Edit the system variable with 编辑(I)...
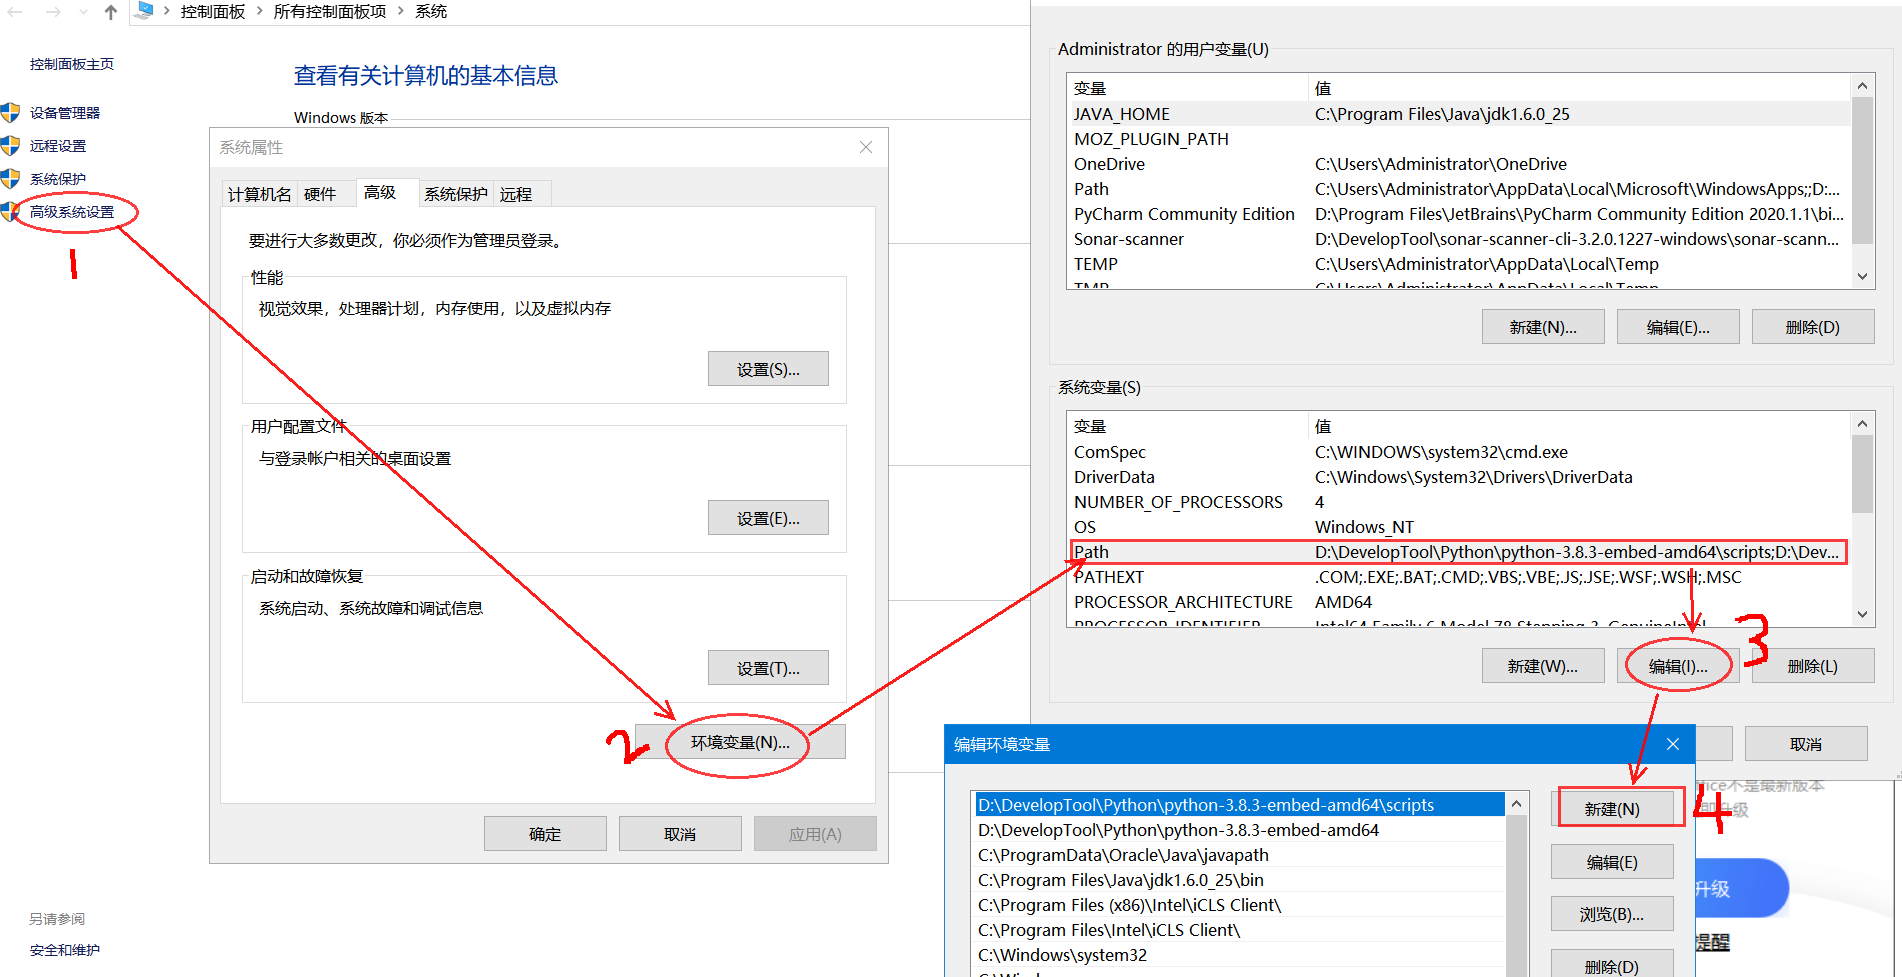 coord(1678,666)
